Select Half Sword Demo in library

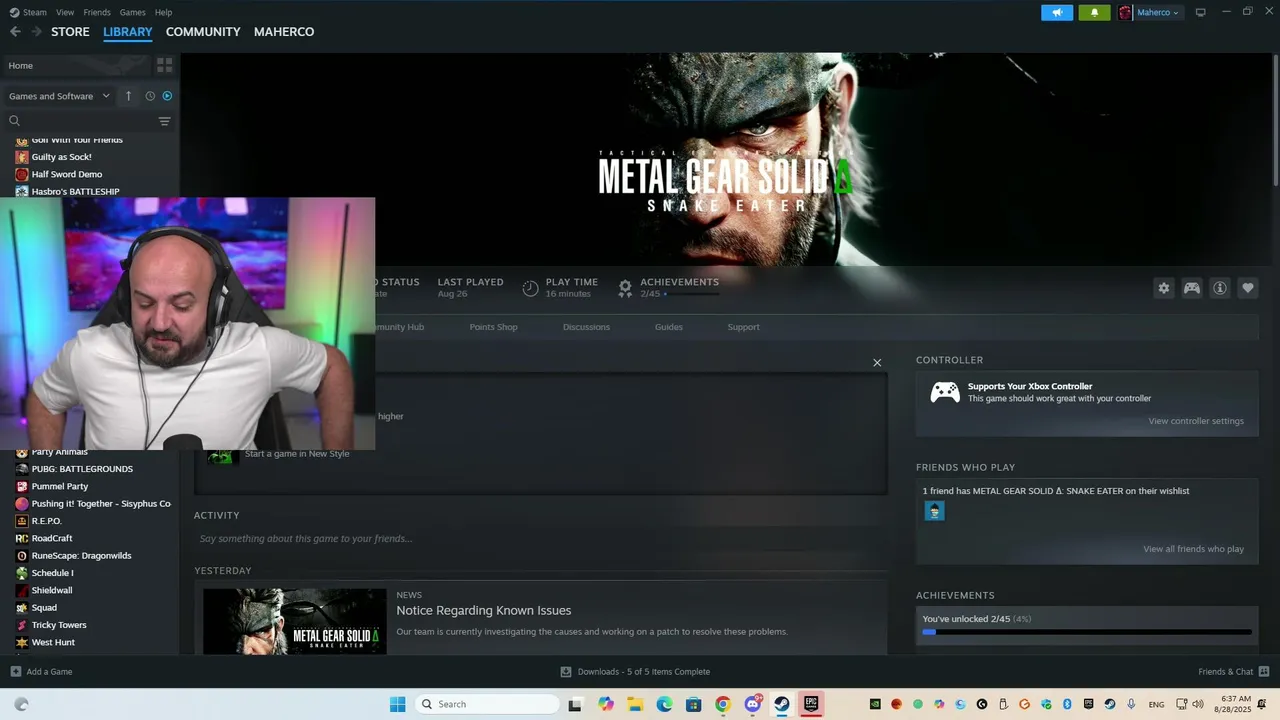pos(67,174)
